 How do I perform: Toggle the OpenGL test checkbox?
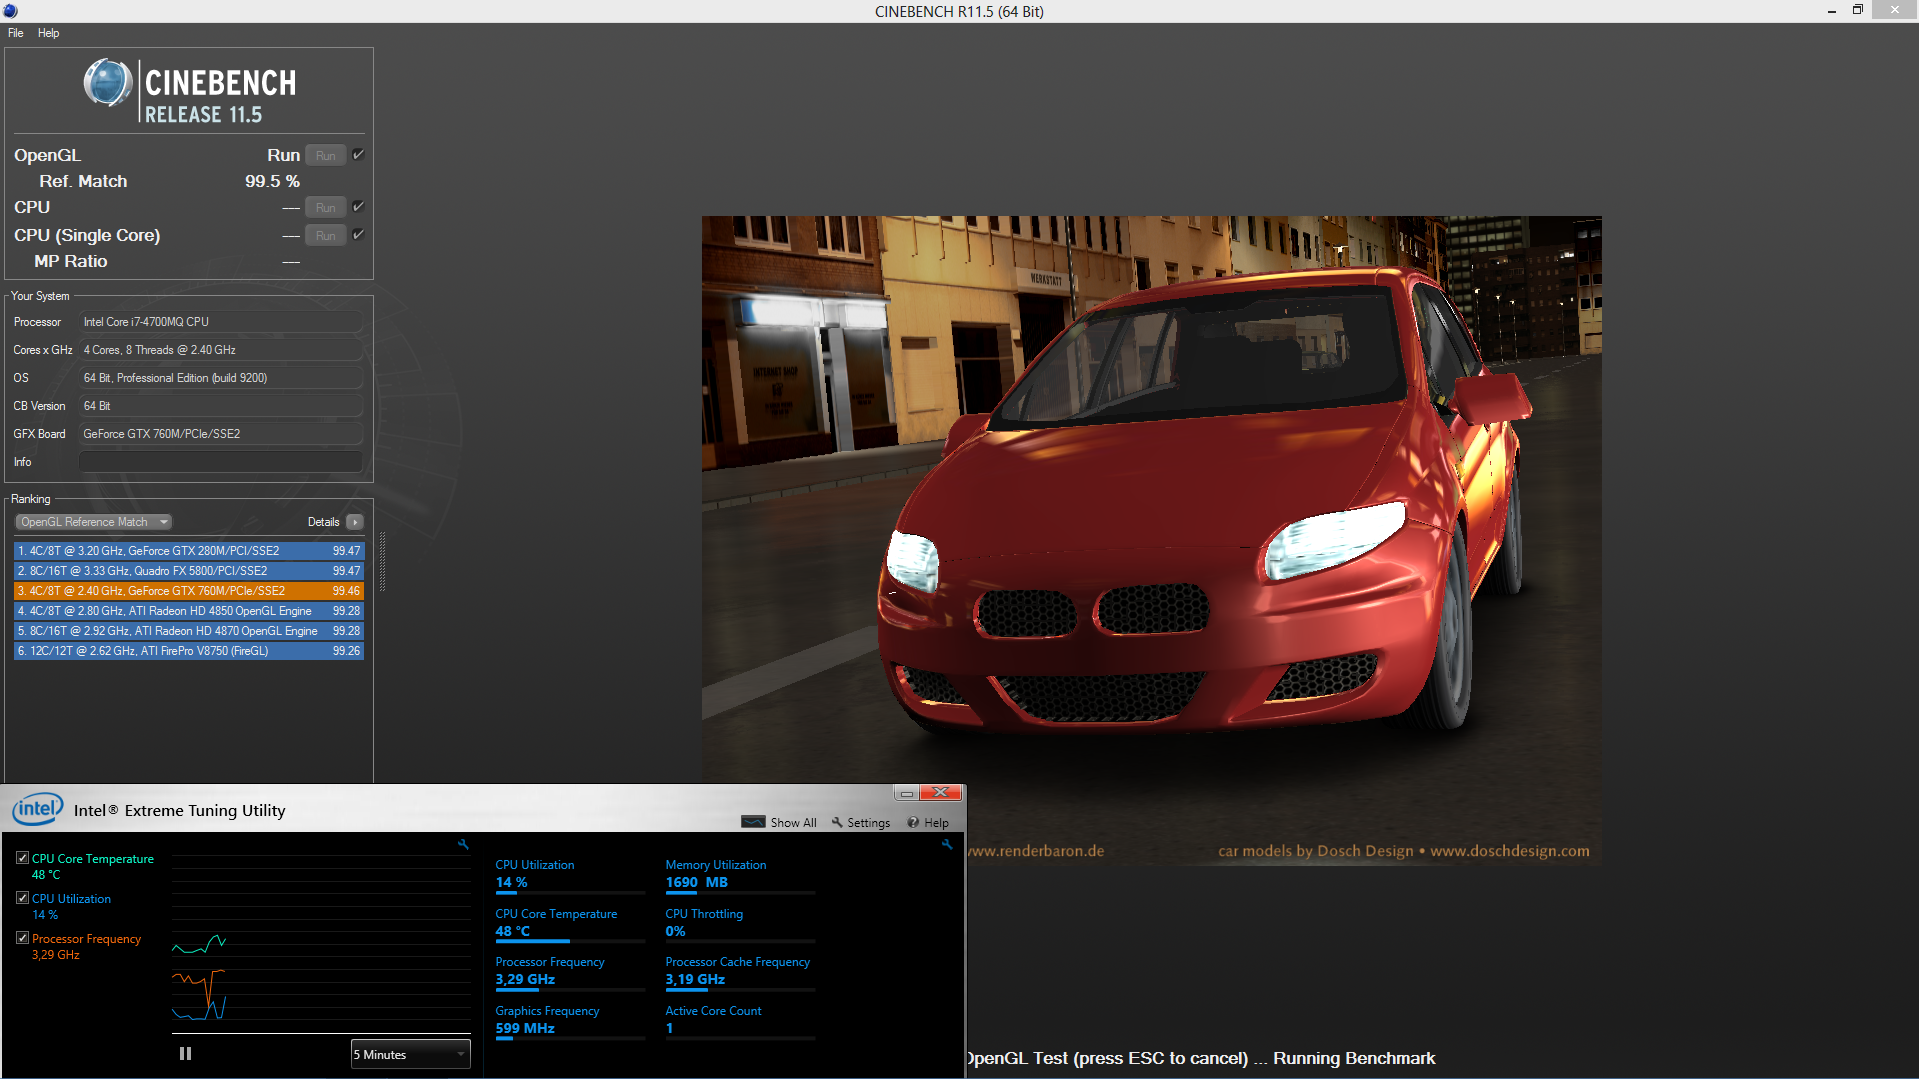pos(358,154)
